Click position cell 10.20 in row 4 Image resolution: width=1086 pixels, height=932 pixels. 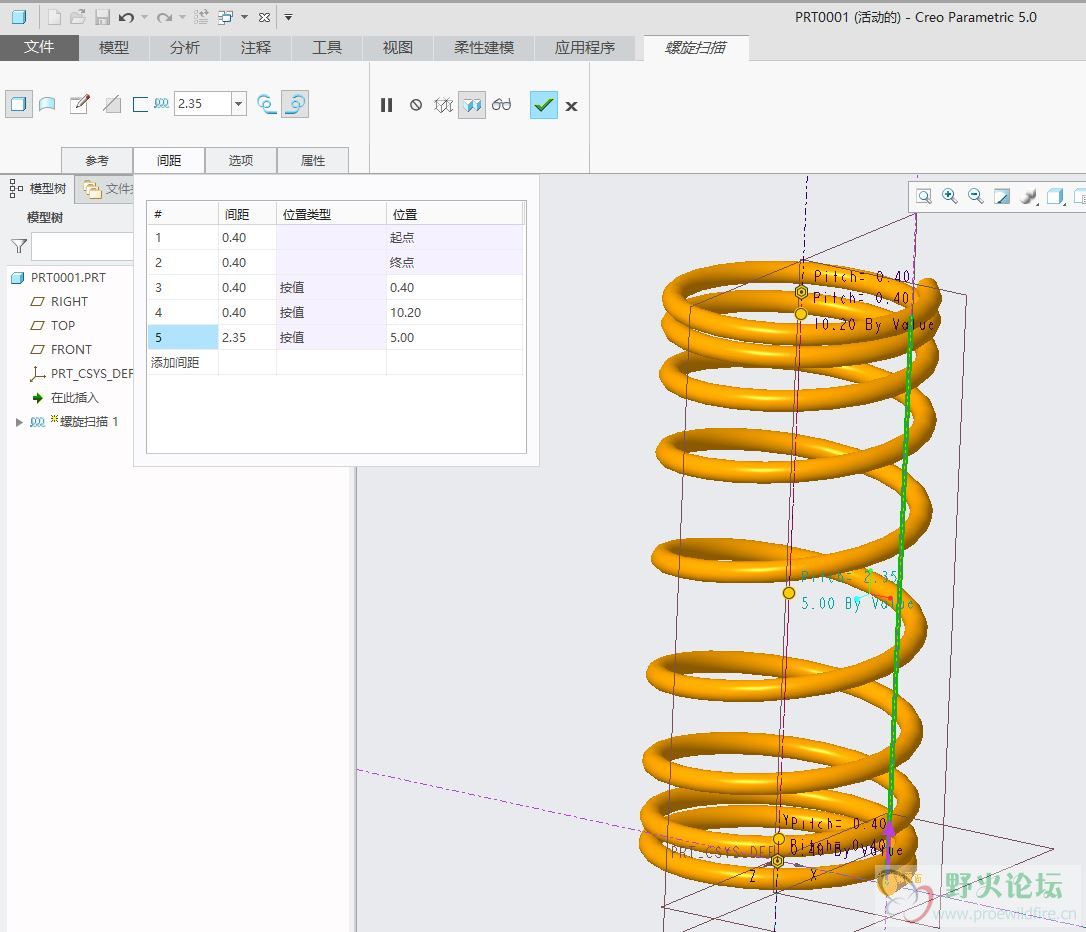click(454, 312)
